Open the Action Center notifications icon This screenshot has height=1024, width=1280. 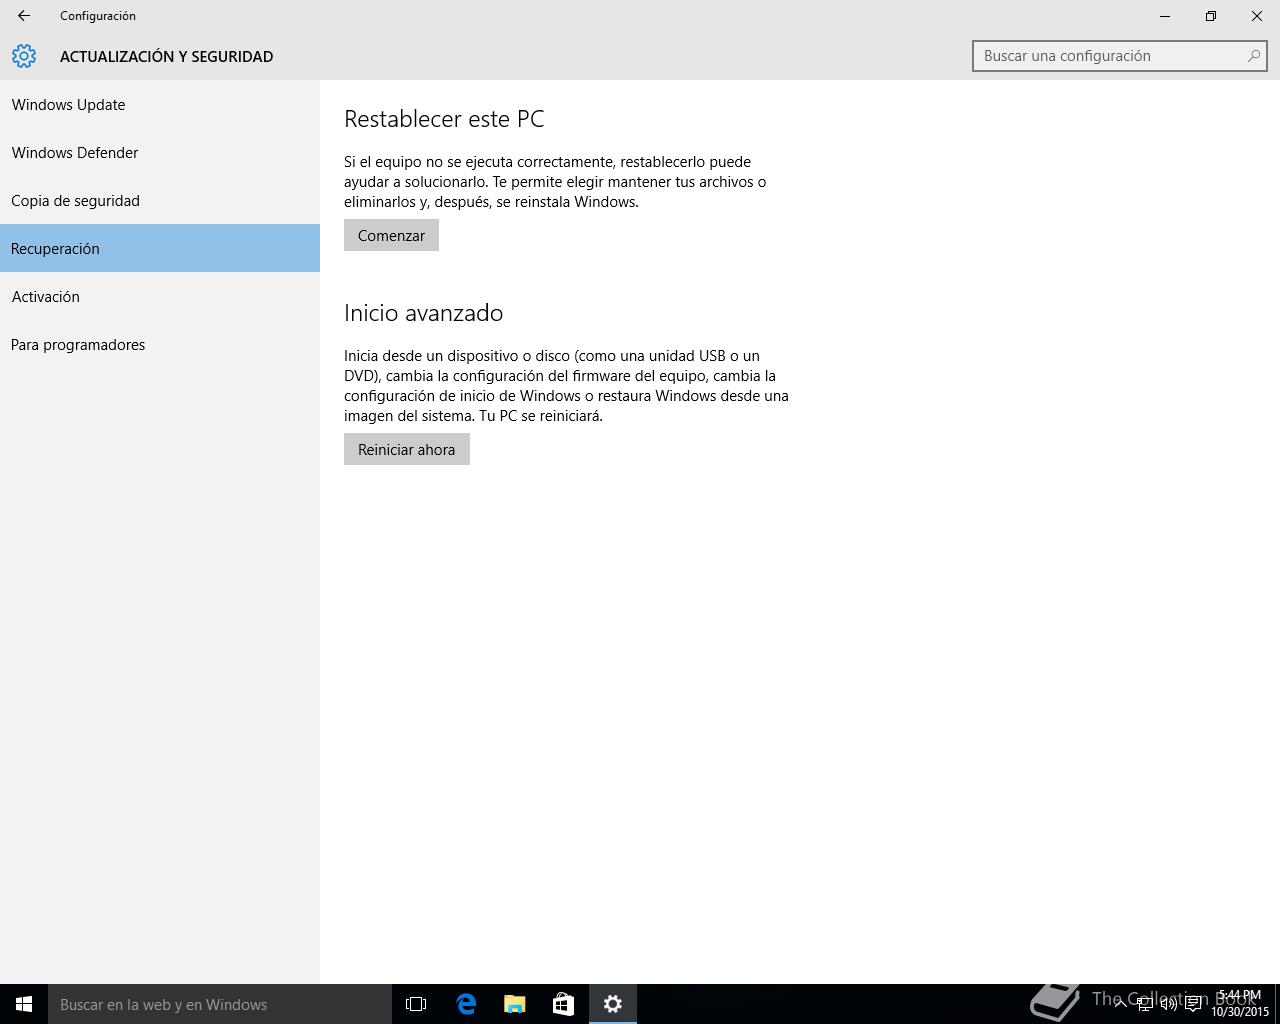point(1193,1004)
